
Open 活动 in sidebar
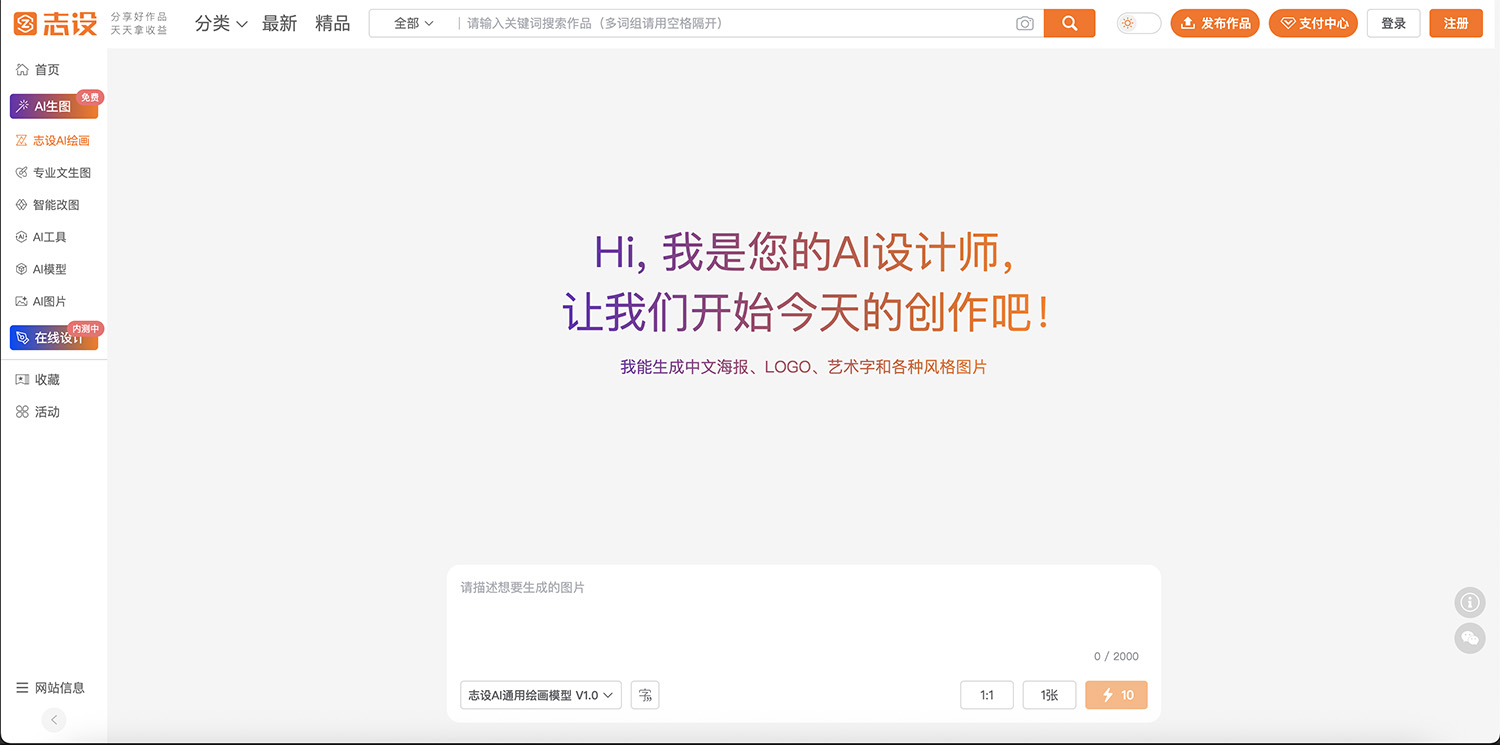point(47,412)
